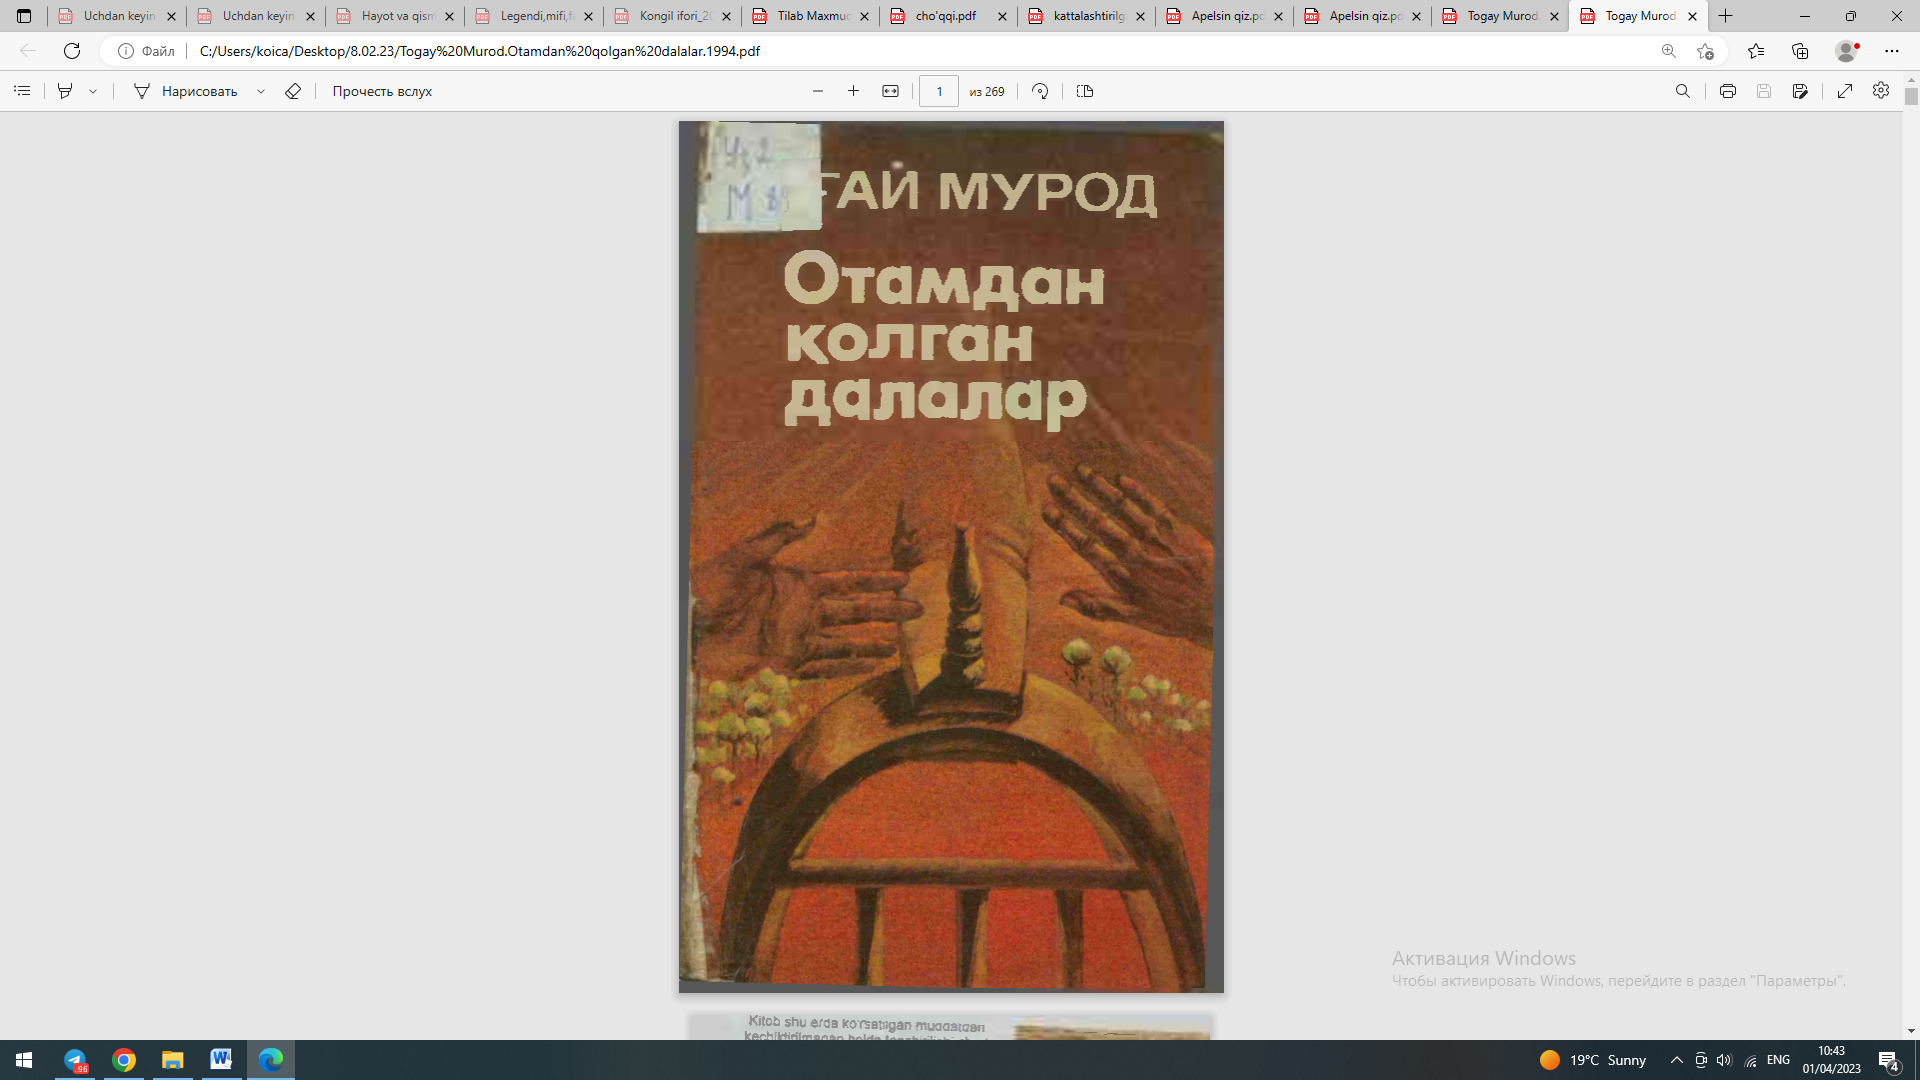Open the tab actions menu
The width and height of the screenshot is (1920, 1080).
[x=24, y=16]
